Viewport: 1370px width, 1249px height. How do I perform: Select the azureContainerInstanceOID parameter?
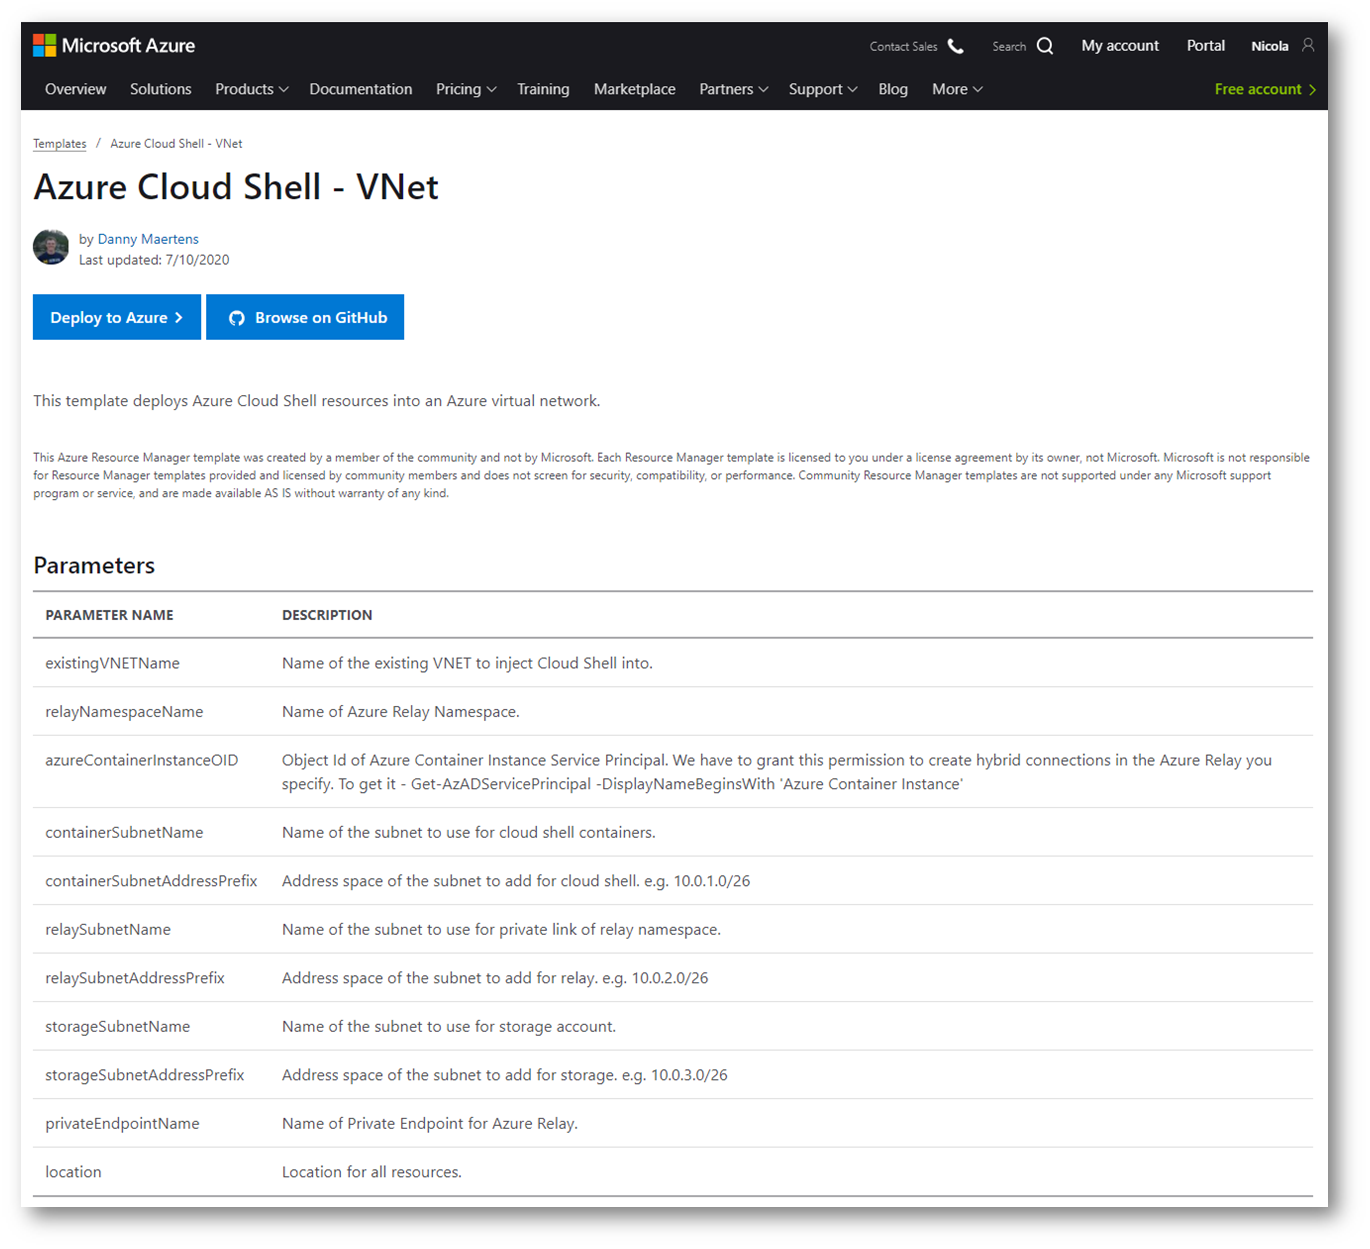click(x=142, y=760)
